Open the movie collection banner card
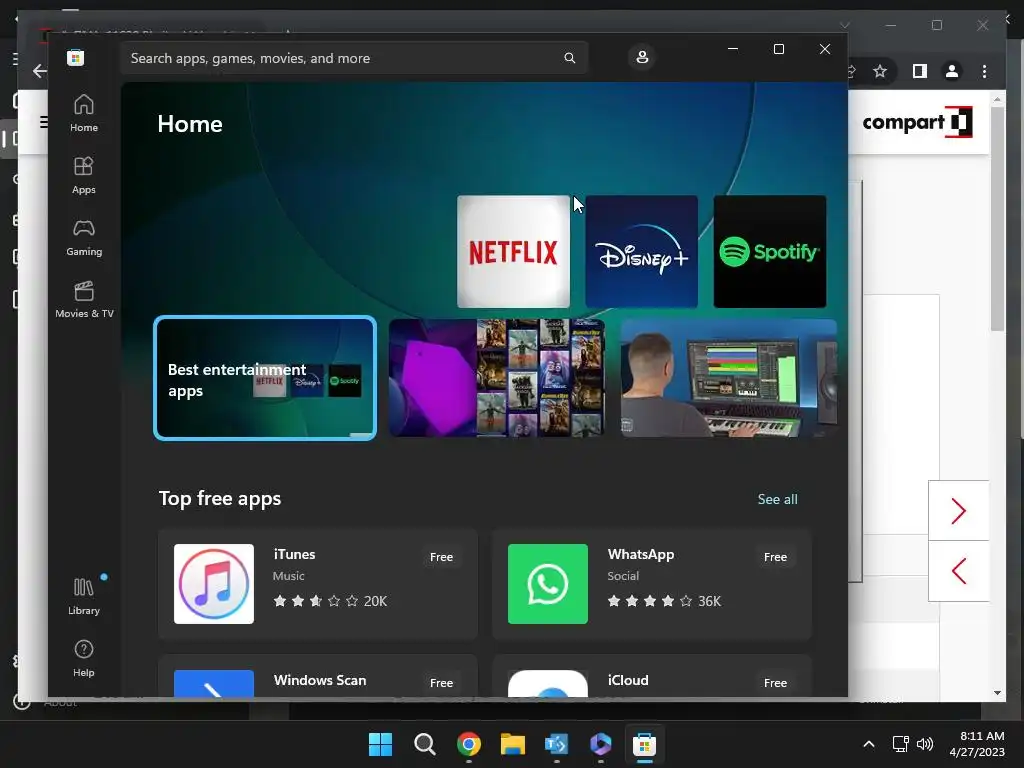 (x=497, y=378)
